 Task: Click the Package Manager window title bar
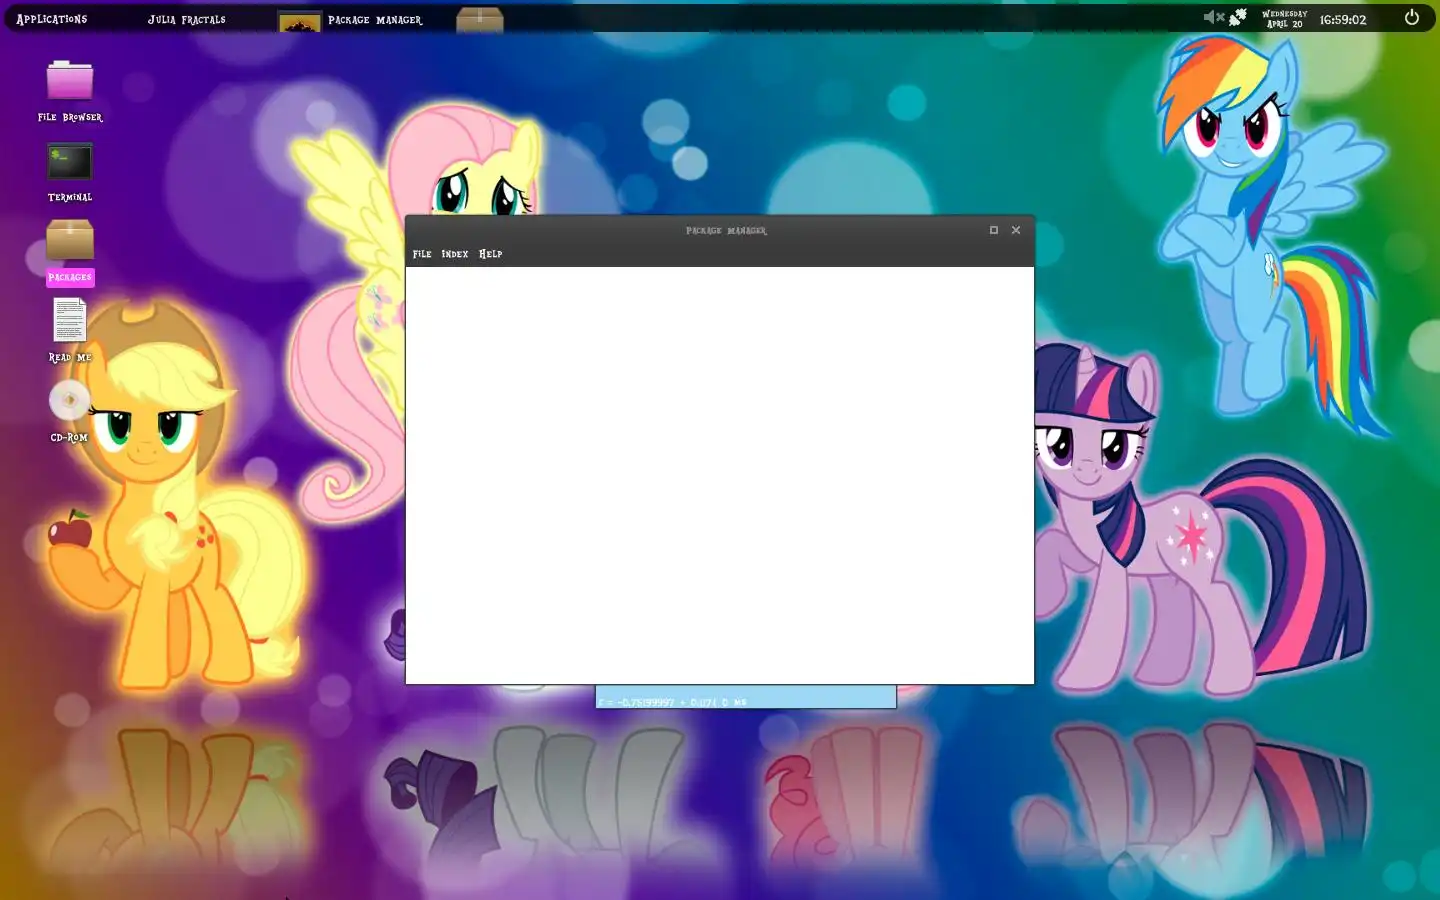point(720,230)
